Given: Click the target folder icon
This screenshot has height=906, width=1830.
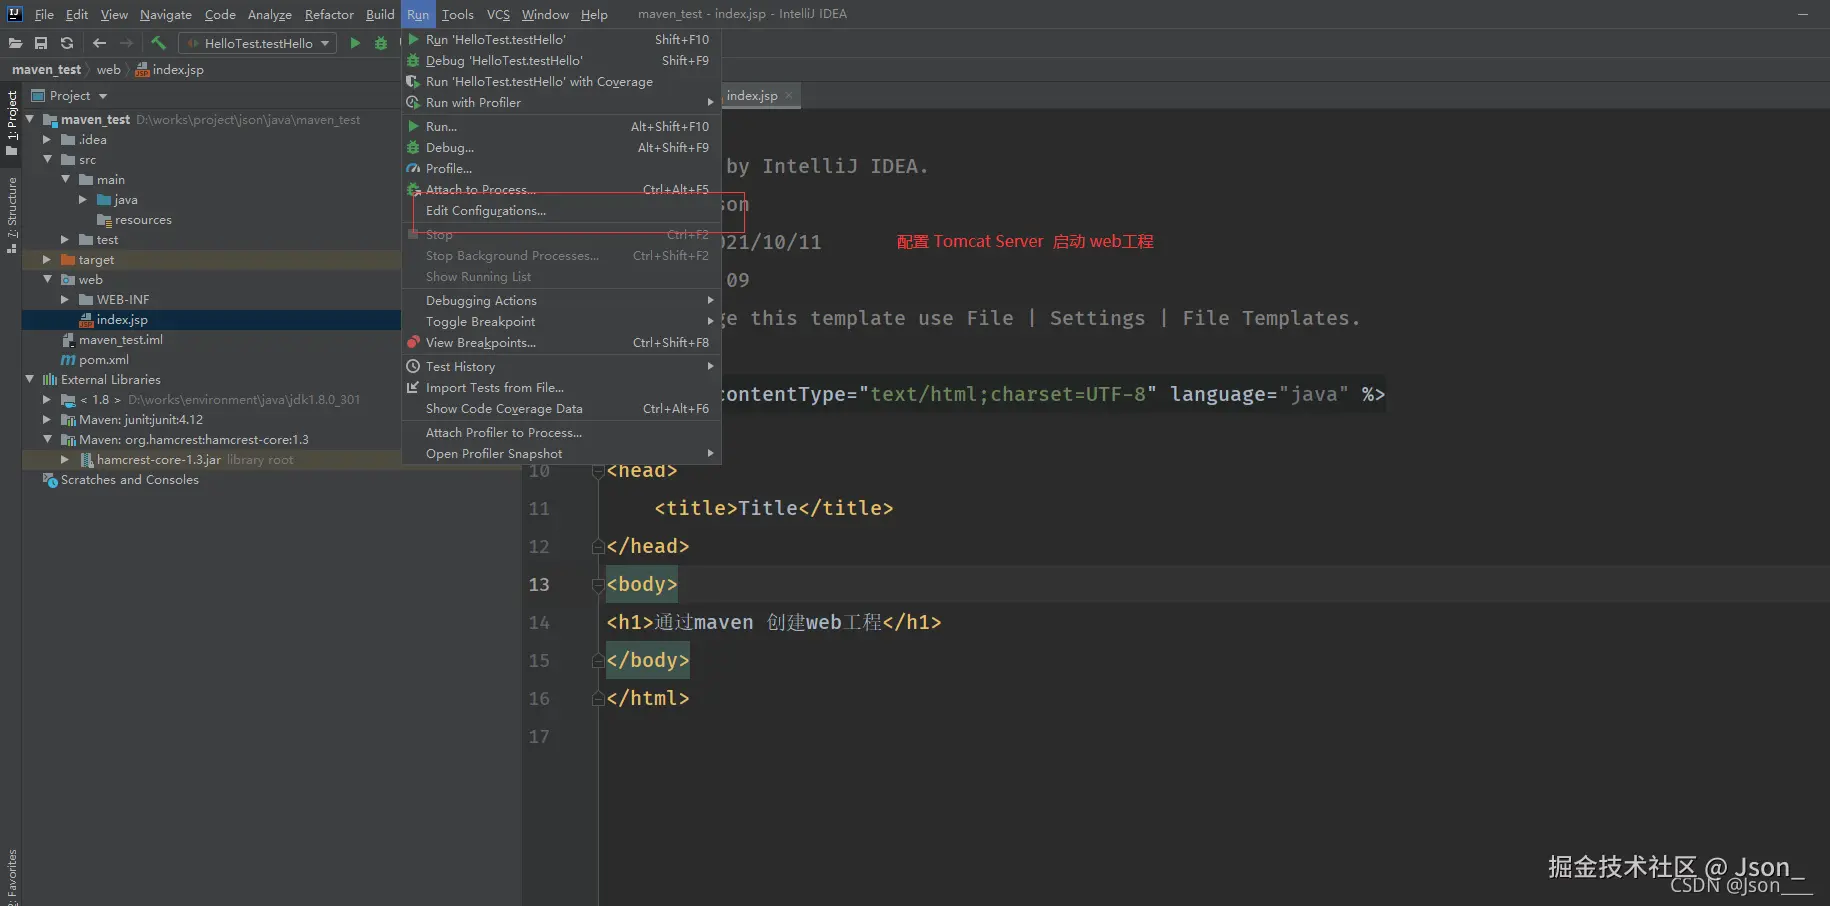Looking at the screenshot, I should coord(68,260).
